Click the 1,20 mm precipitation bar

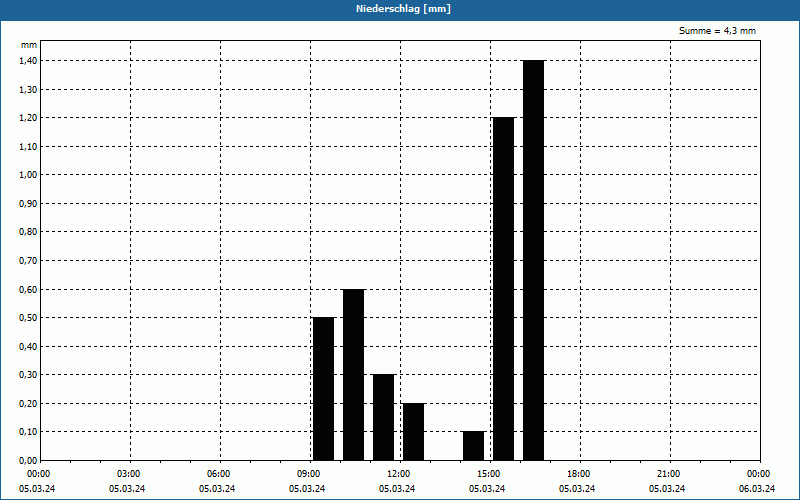click(504, 289)
